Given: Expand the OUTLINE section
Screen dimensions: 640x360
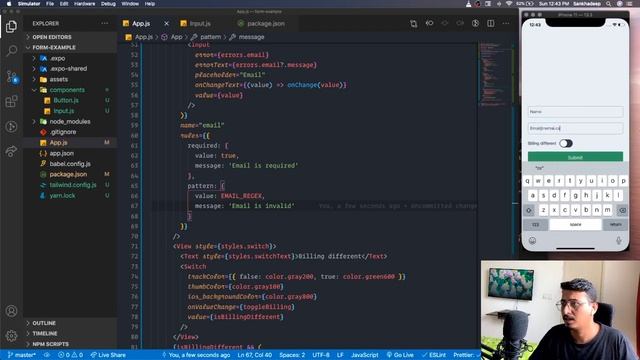Looking at the screenshot, I should pos(70,323).
